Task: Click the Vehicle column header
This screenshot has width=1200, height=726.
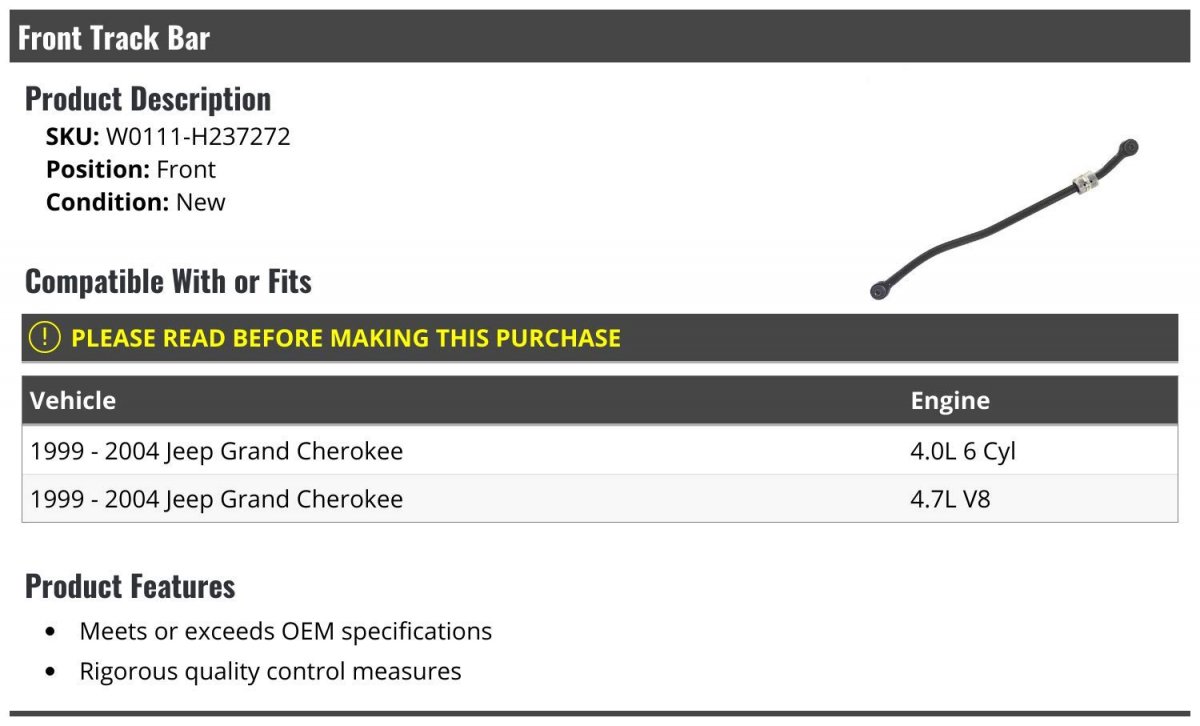Action: pyautogui.click(x=73, y=401)
